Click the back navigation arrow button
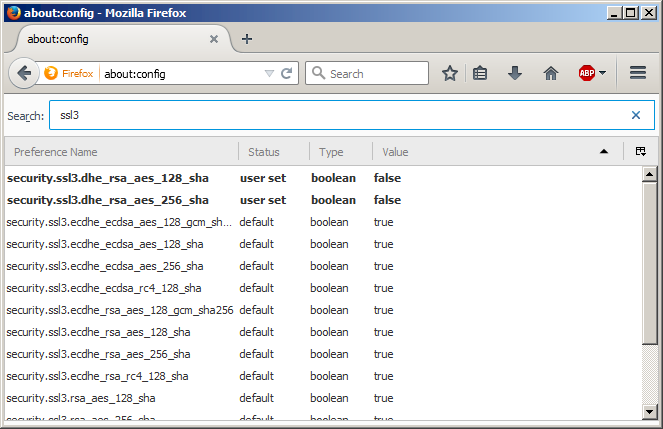Viewport: 663px width, 429px height. pos(23,74)
